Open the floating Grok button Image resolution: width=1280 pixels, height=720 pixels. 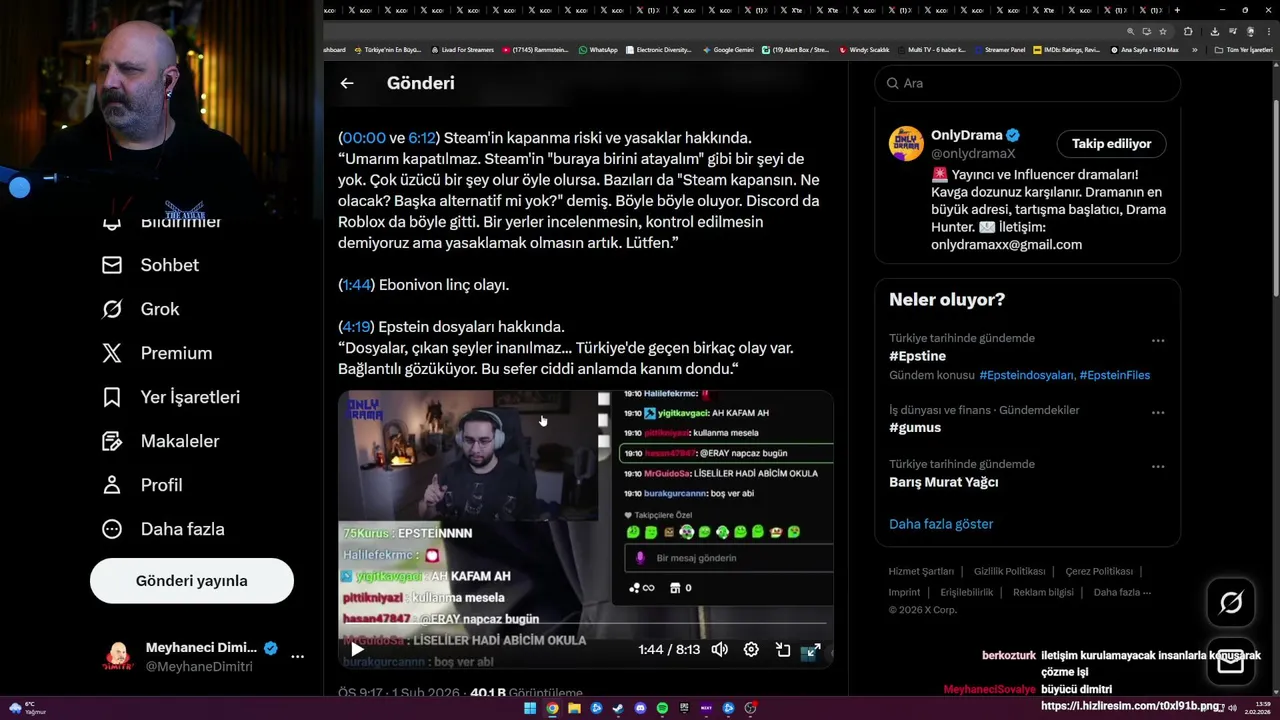[1231, 602]
